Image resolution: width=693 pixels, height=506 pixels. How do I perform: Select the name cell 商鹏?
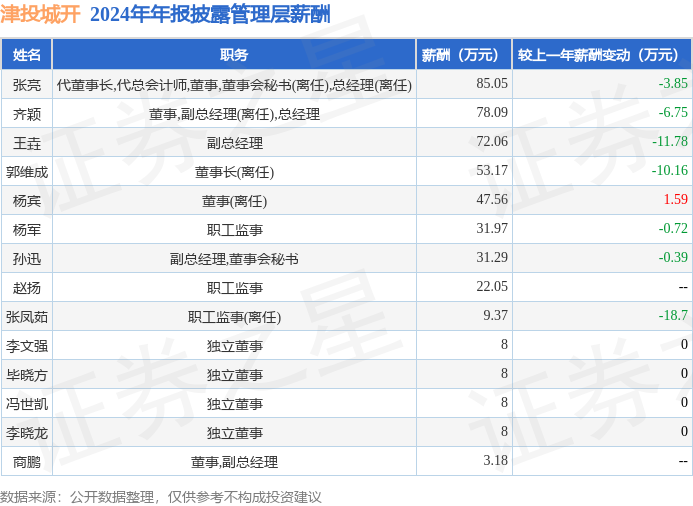point(27,462)
